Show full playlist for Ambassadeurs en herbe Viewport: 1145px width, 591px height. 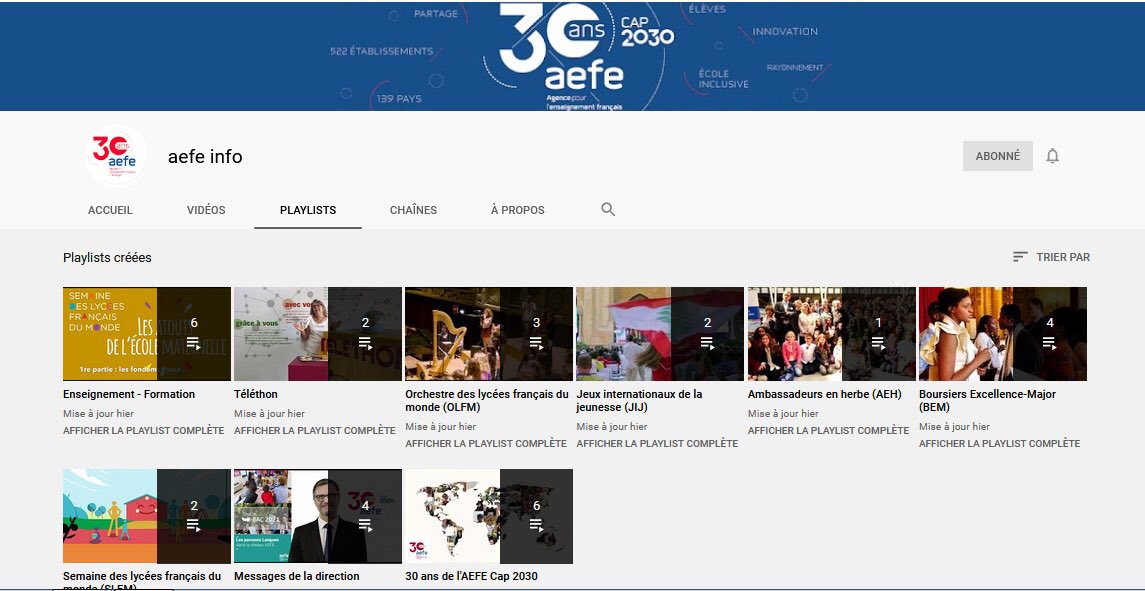click(828, 430)
